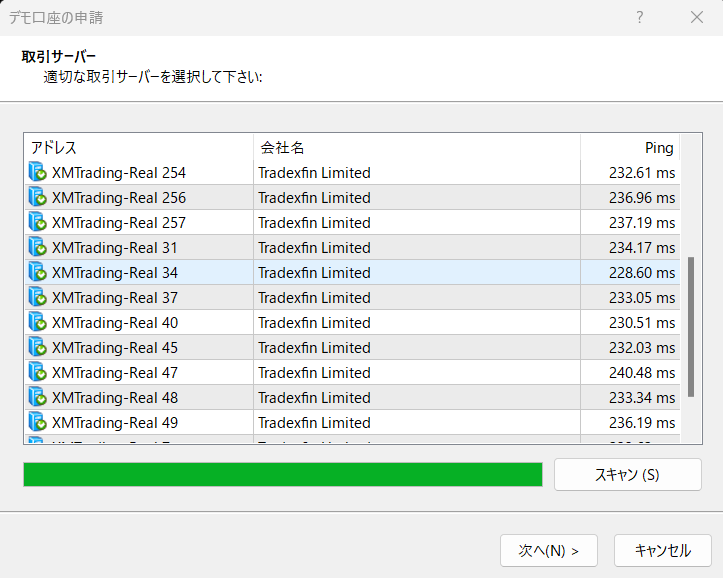Select the XMTrading-Real 256 server row

click(x=353, y=197)
